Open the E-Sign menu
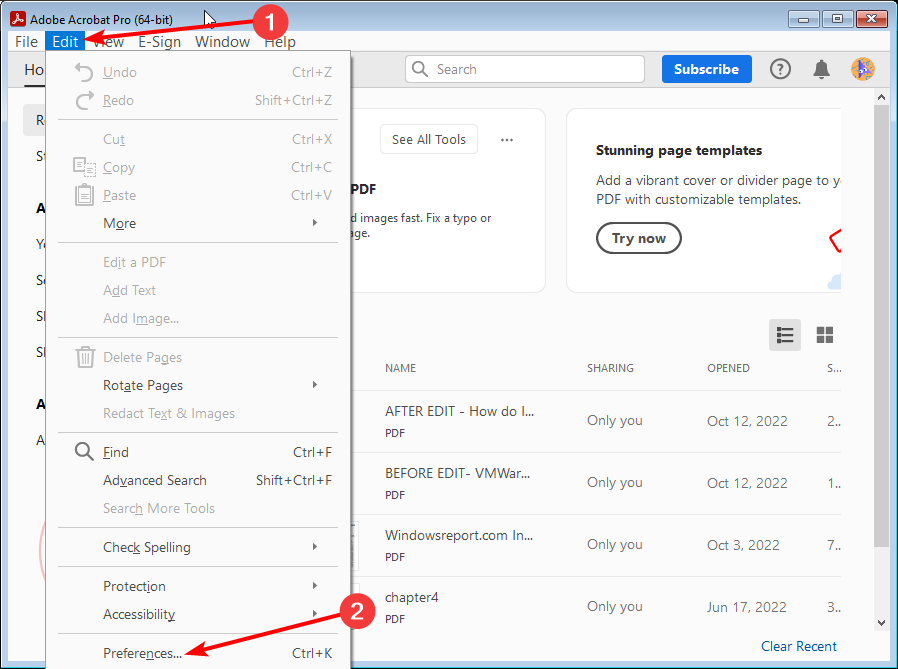The image size is (898, 669). tap(160, 42)
